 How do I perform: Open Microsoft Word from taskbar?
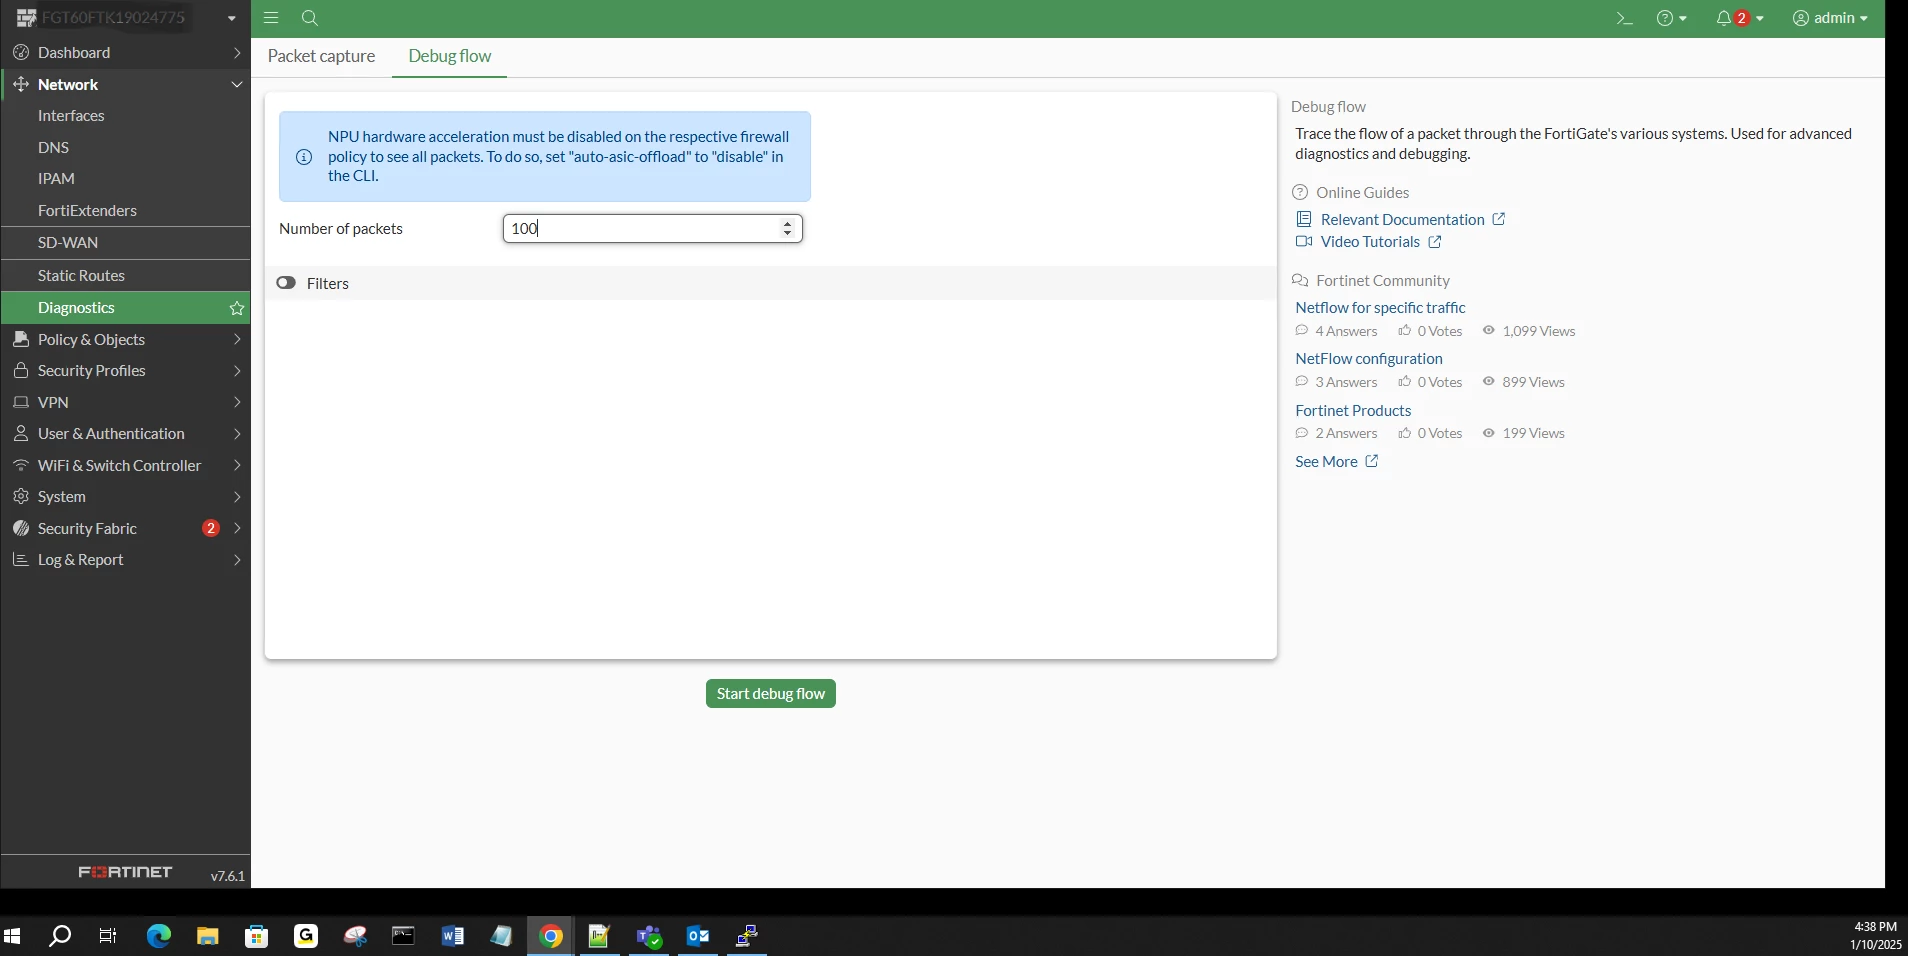click(x=453, y=936)
